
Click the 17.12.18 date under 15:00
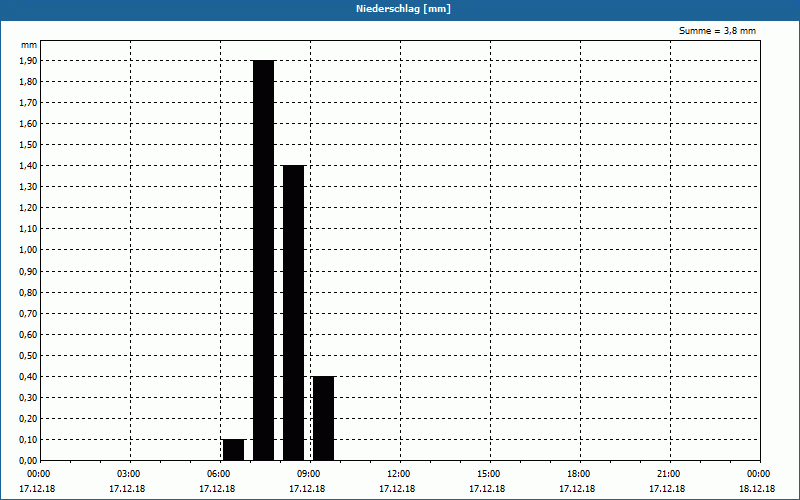(x=487, y=489)
